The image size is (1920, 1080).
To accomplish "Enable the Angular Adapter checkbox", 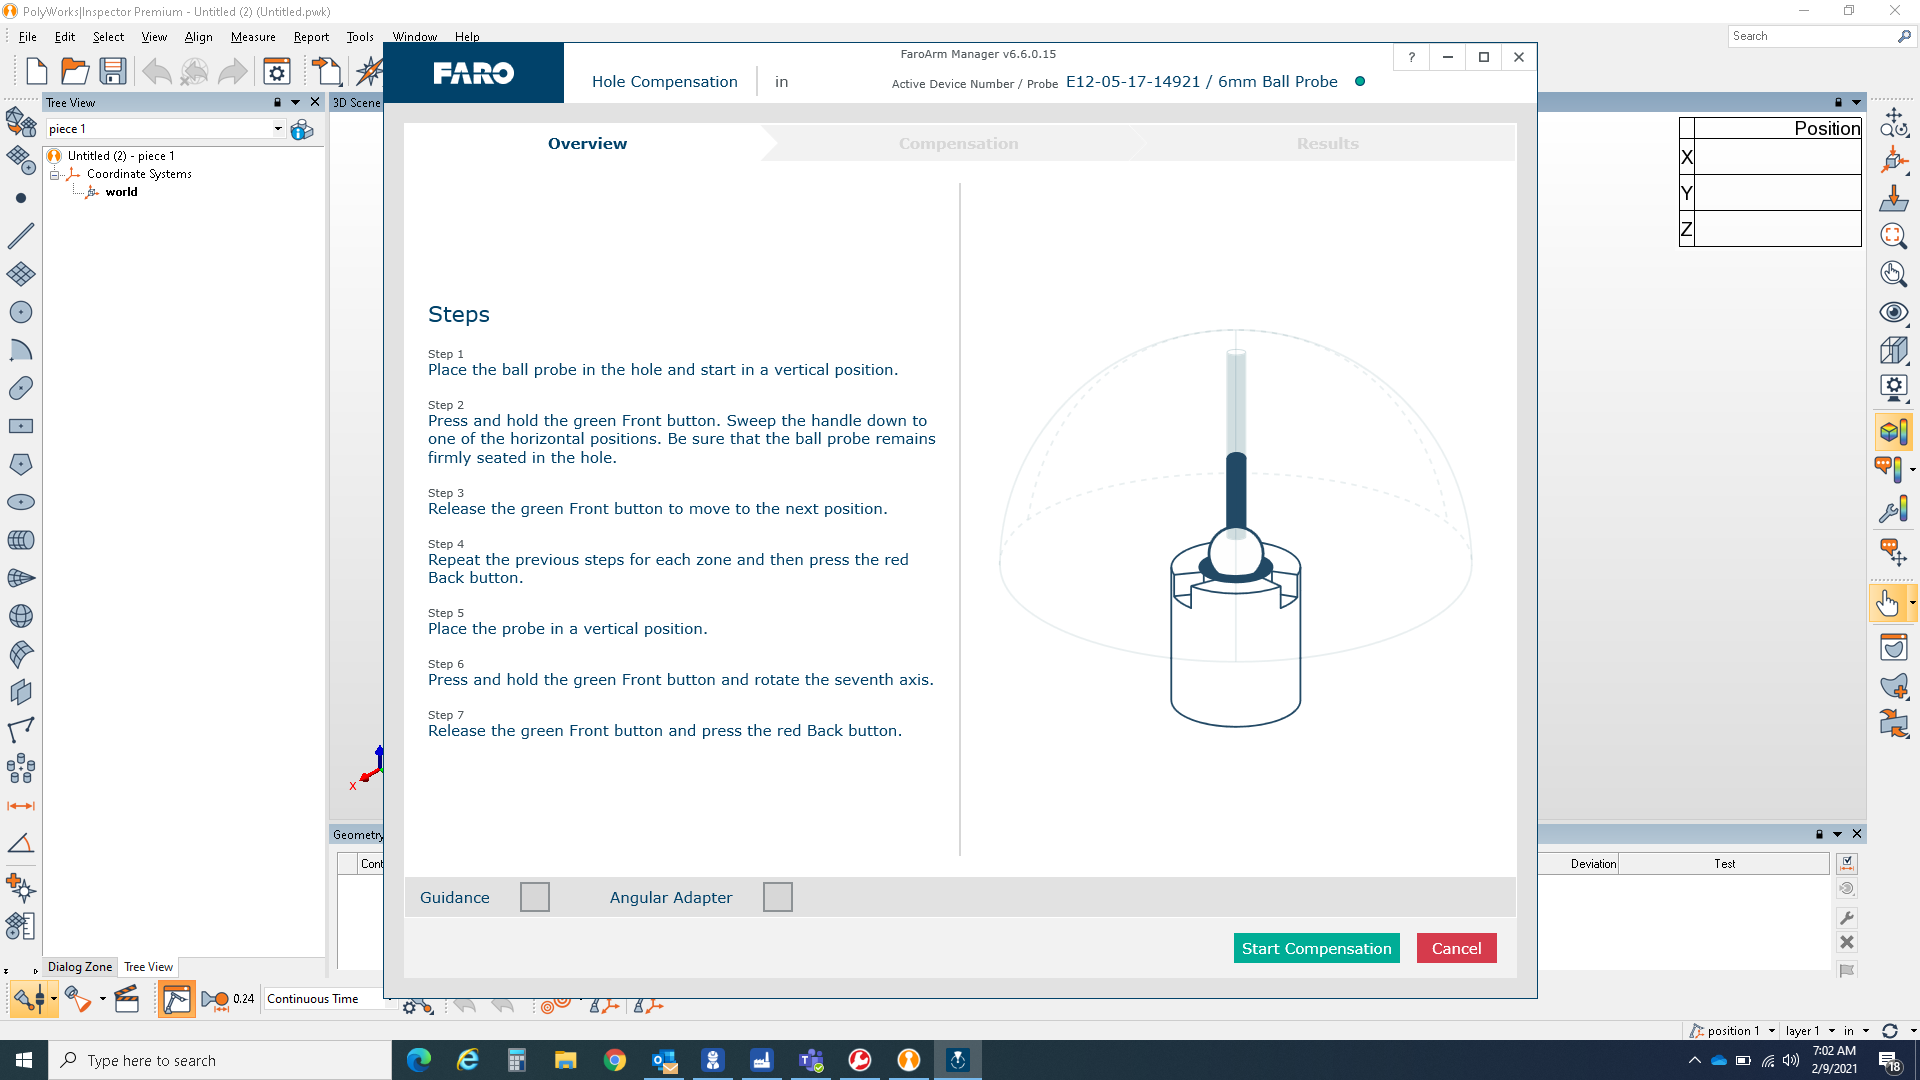I will tap(778, 897).
